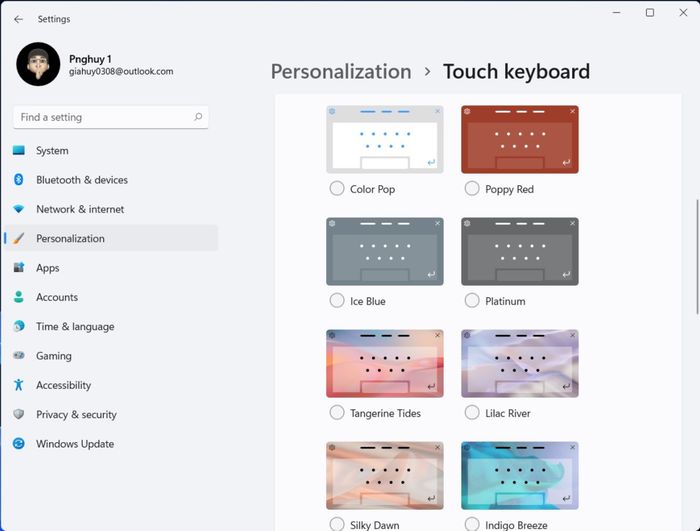Select the Ice Blue radio button
The image size is (700, 531).
337,301
